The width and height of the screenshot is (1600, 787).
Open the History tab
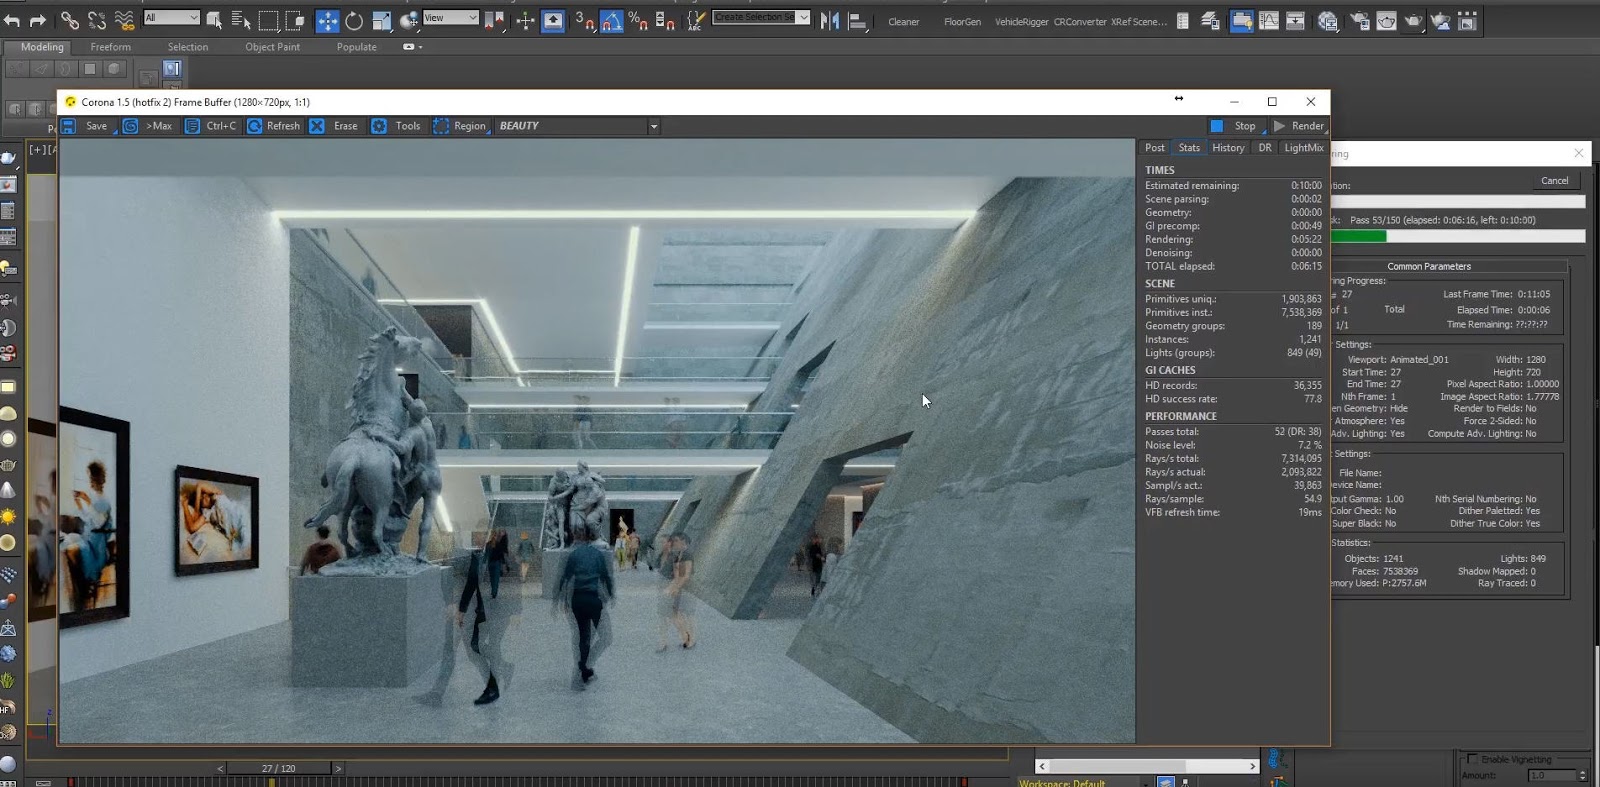point(1228,148)
